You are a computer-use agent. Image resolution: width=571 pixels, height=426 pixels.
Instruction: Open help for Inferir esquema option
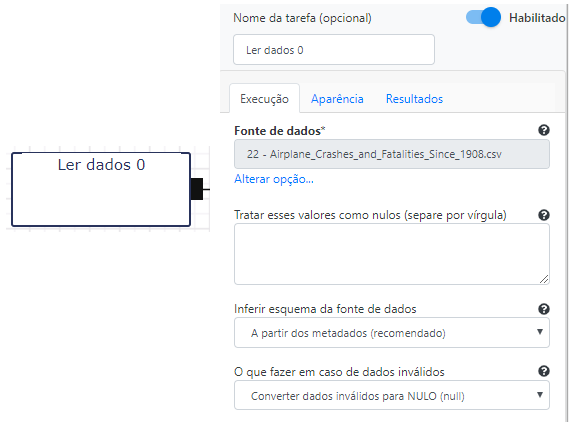tap(544, 309)
